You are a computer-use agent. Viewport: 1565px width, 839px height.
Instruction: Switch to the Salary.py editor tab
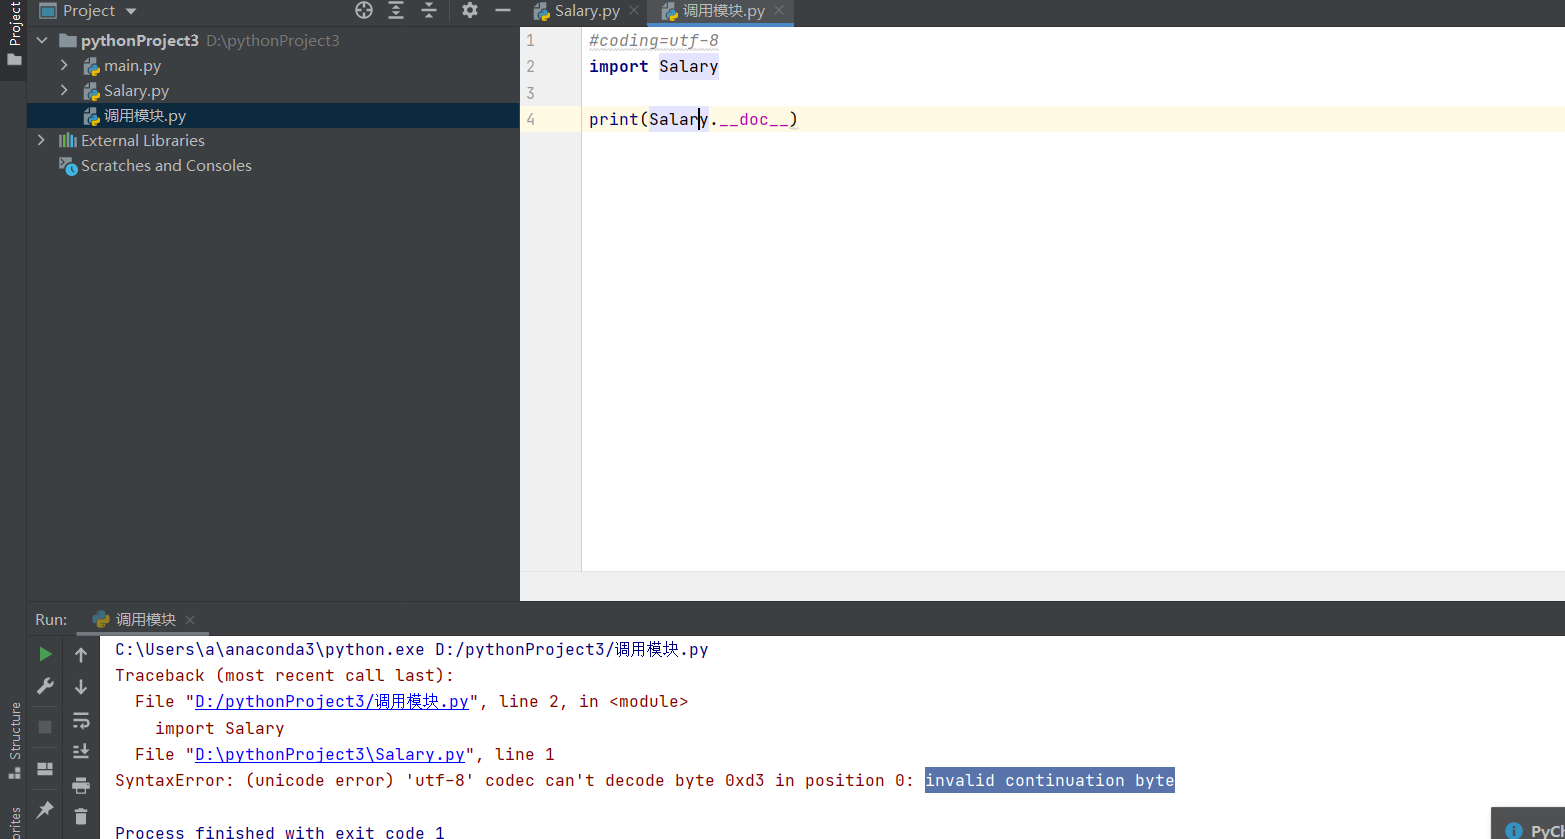586,11
